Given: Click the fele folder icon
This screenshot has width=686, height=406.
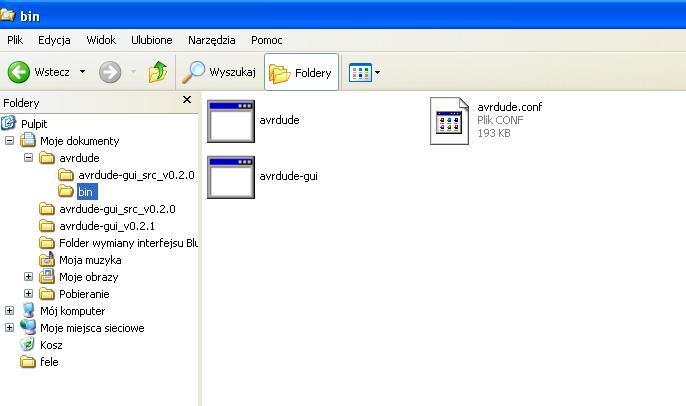Looking at the screenshot, I should tap(28, 362).
